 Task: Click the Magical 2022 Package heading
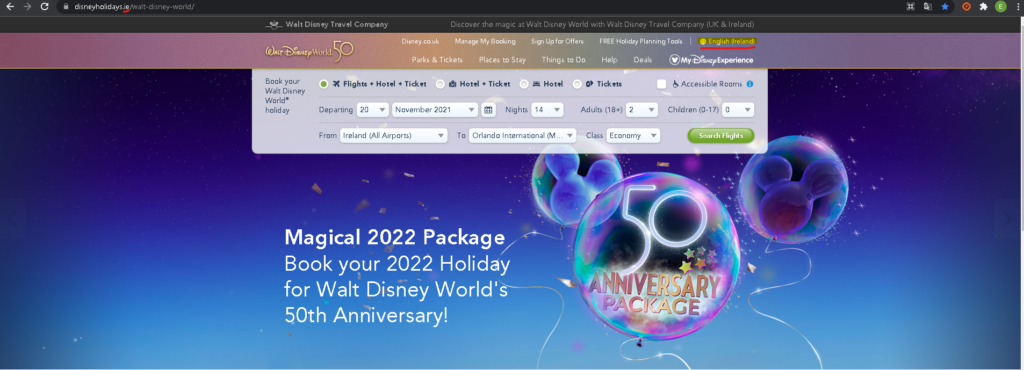click(394, 237)
